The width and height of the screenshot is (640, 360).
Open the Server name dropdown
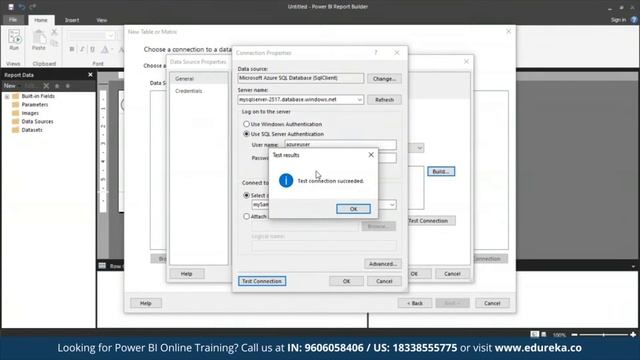[359, 100]
